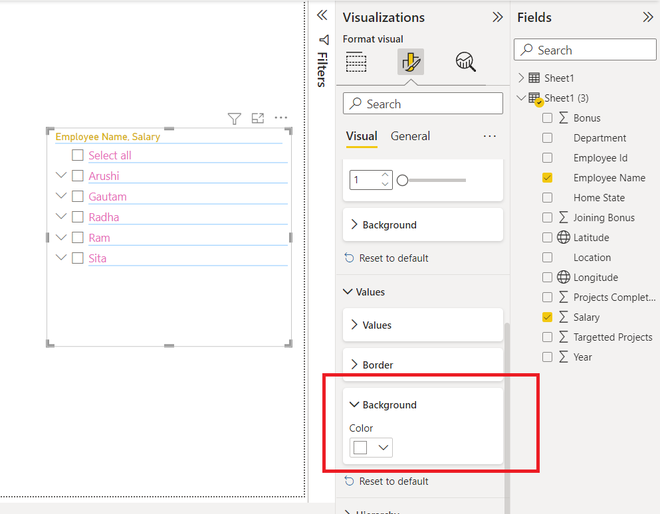Check Ram in the slicer
This screenshot has width=660, height=514.
pyautogui.click(x=77, y=237)
